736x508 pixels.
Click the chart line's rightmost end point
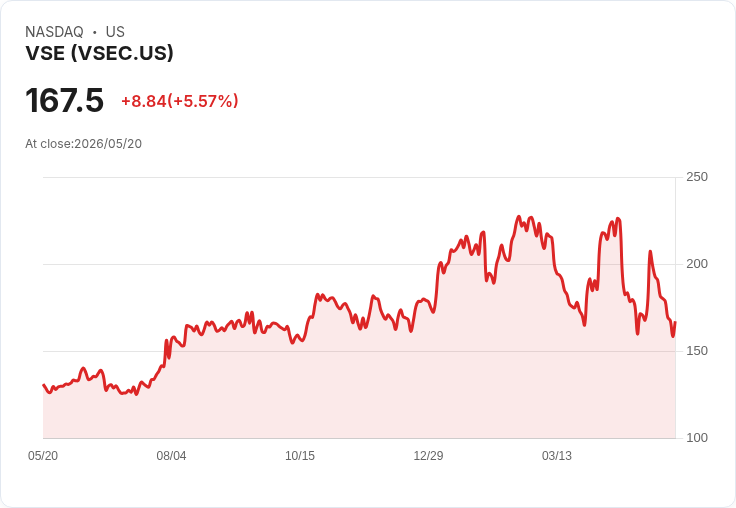[x=675, y=322]
